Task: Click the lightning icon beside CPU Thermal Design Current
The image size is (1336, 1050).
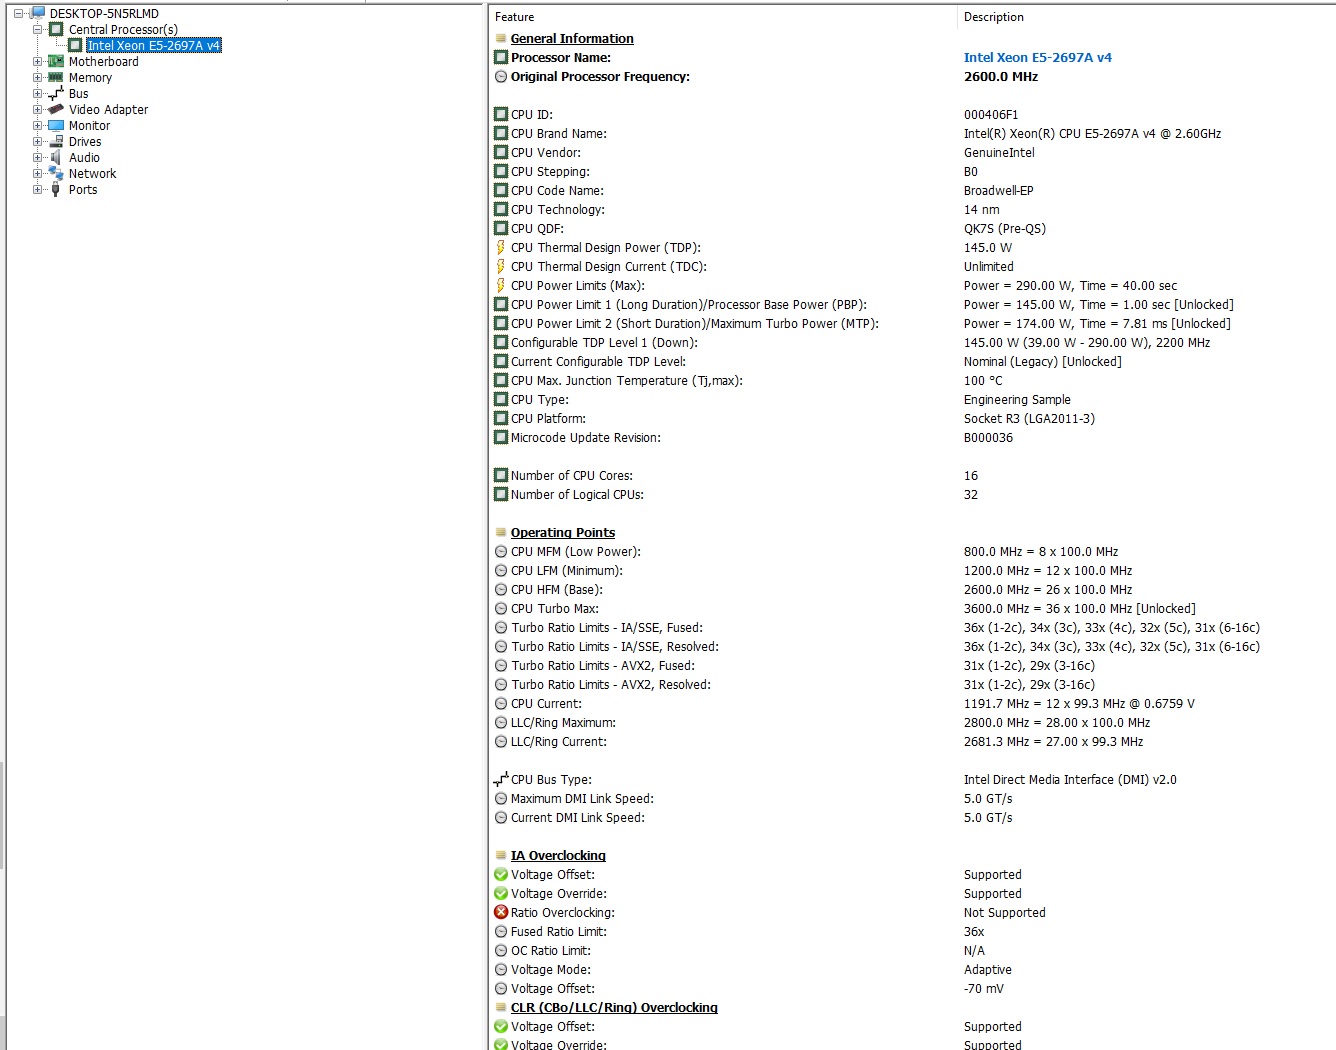Action: [x=501, y=267]
